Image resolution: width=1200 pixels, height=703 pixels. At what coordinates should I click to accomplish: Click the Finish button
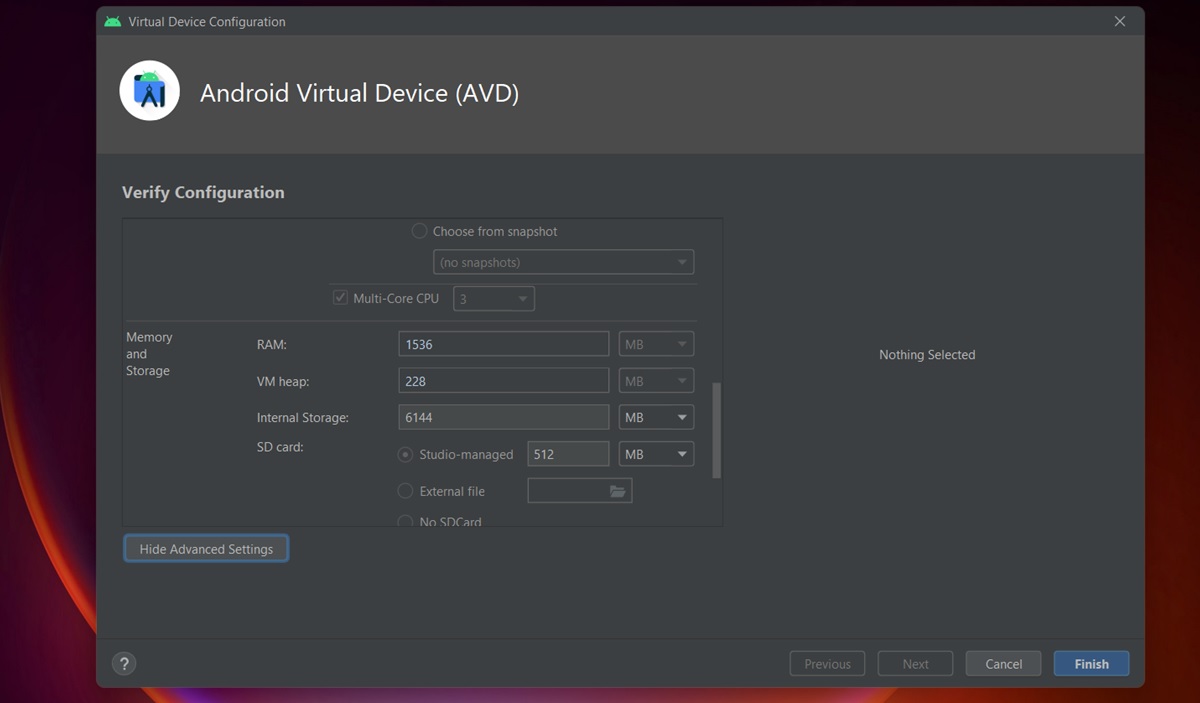click(x=1091, y=664)
